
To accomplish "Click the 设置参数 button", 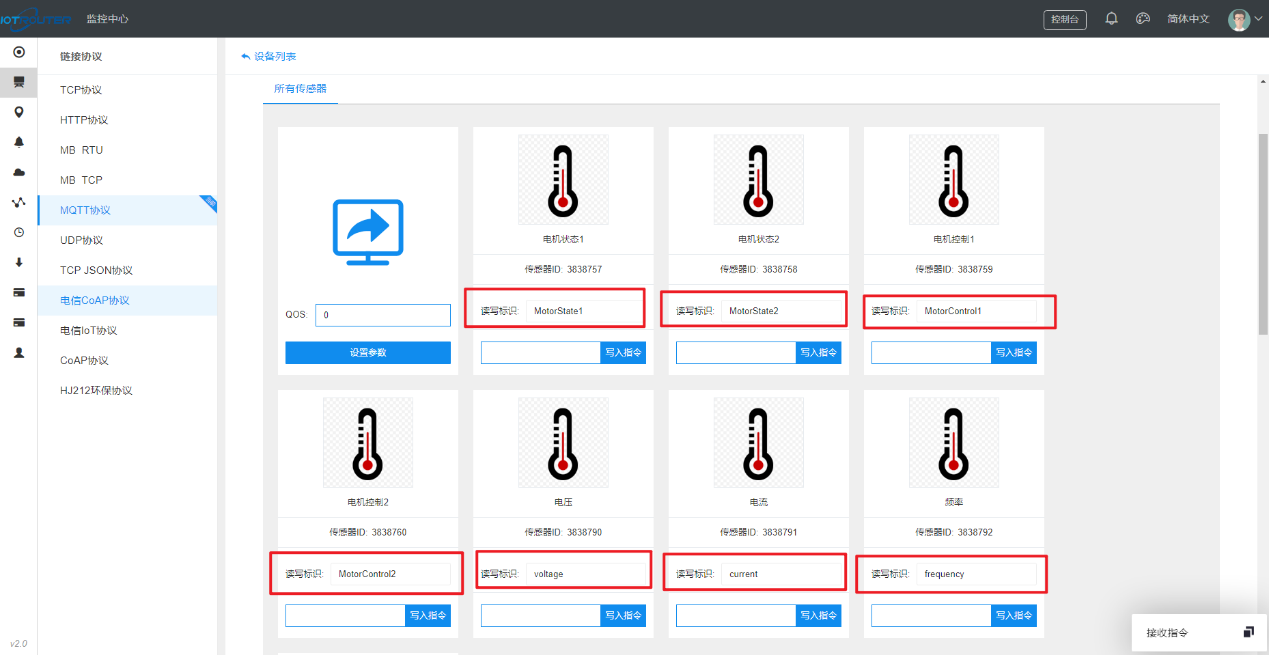I will click(367, 353).
